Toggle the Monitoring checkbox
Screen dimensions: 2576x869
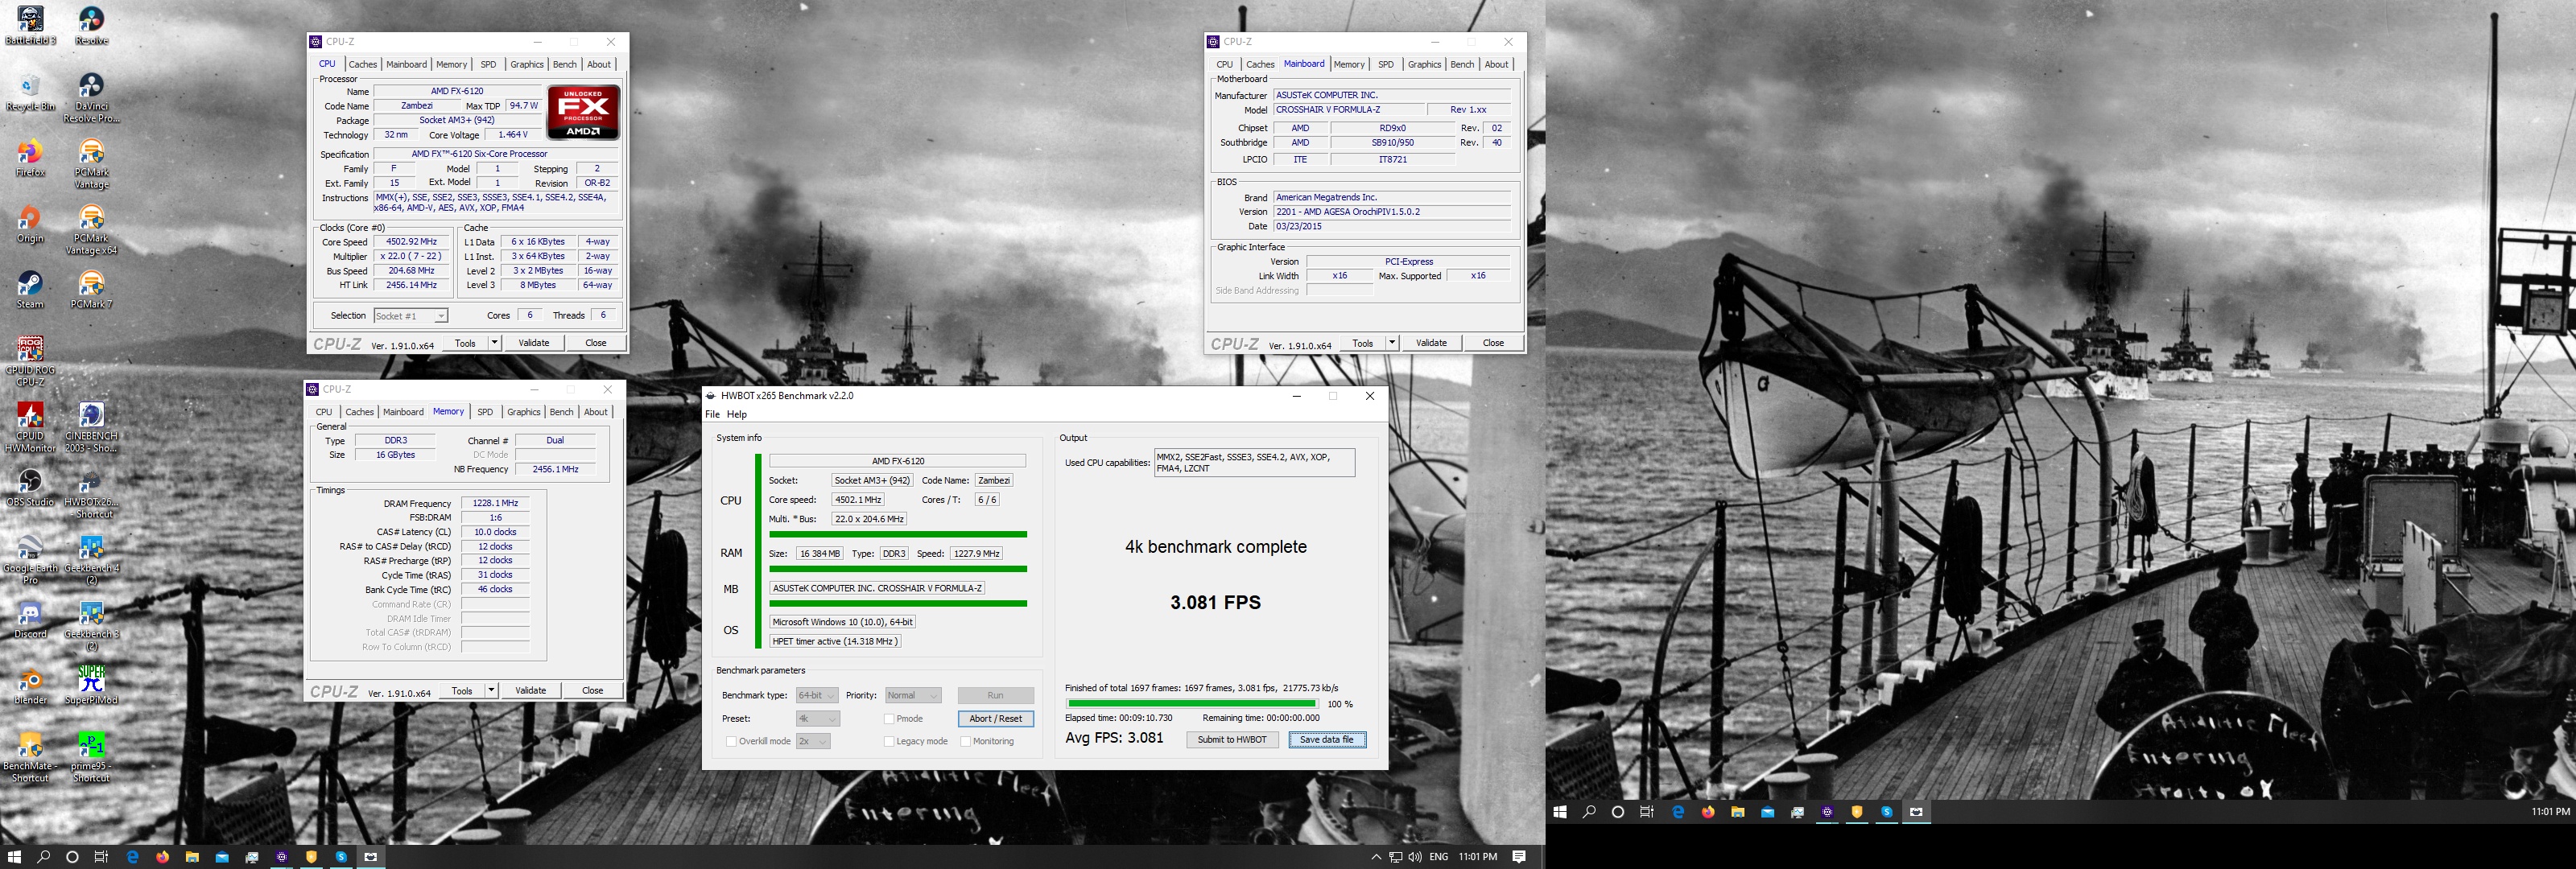point(965,742)
